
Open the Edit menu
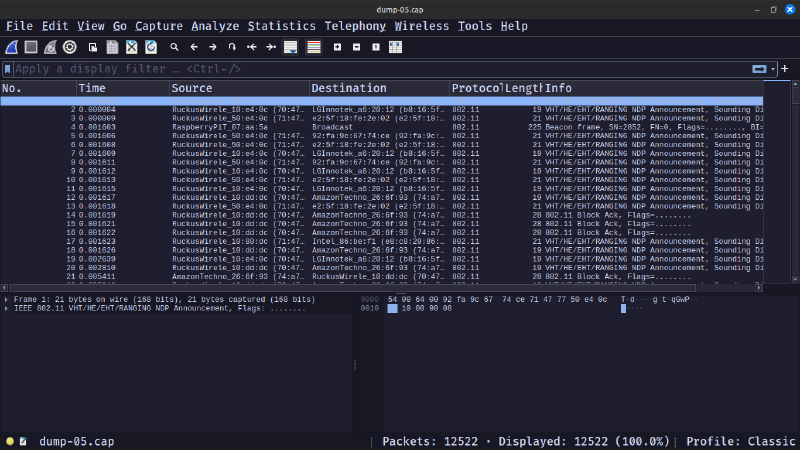pos(55,26)
